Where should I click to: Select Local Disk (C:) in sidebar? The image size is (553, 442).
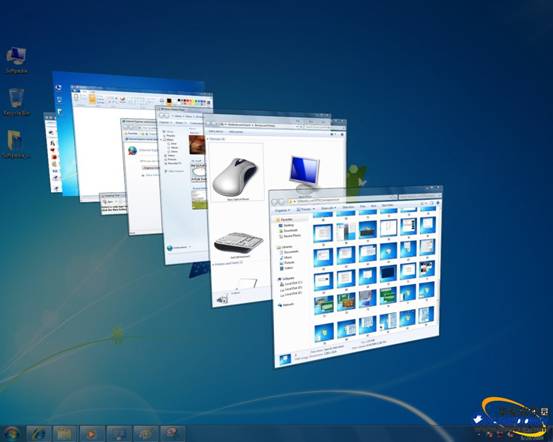(x=291, y=283)
